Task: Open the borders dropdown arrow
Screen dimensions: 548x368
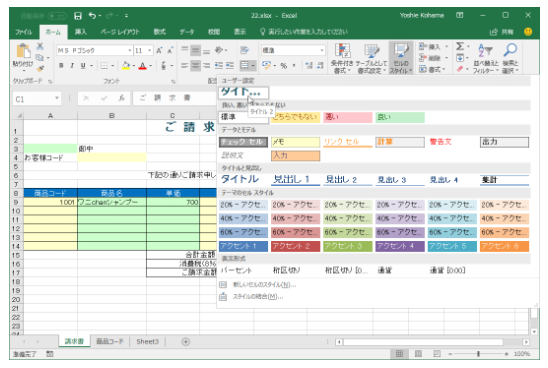Action: coord(113,65)
